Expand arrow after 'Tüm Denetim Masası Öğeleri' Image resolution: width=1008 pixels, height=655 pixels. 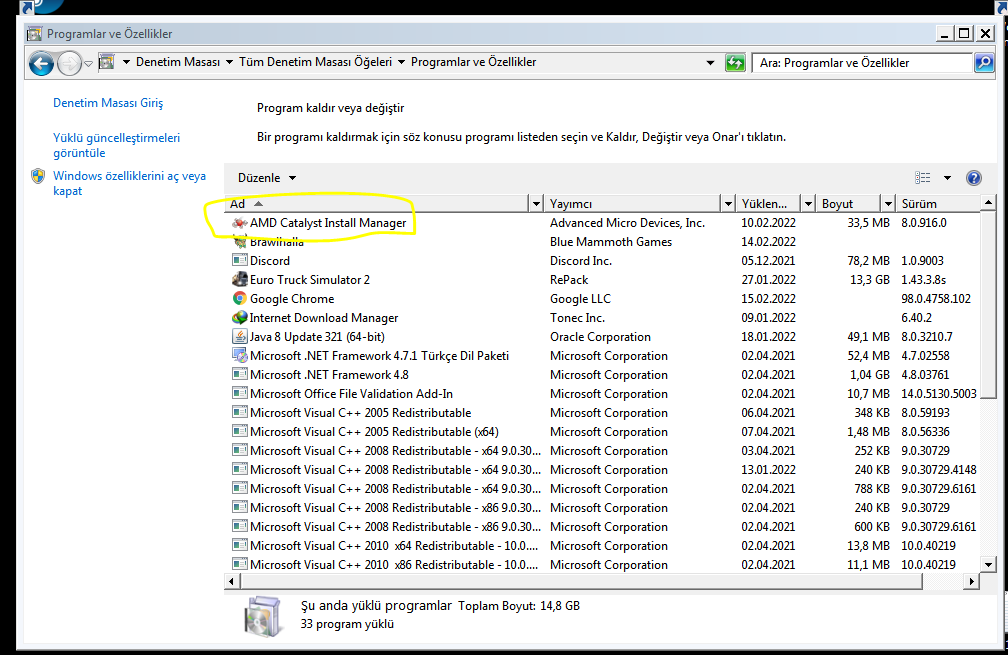[x=402, y=62]
